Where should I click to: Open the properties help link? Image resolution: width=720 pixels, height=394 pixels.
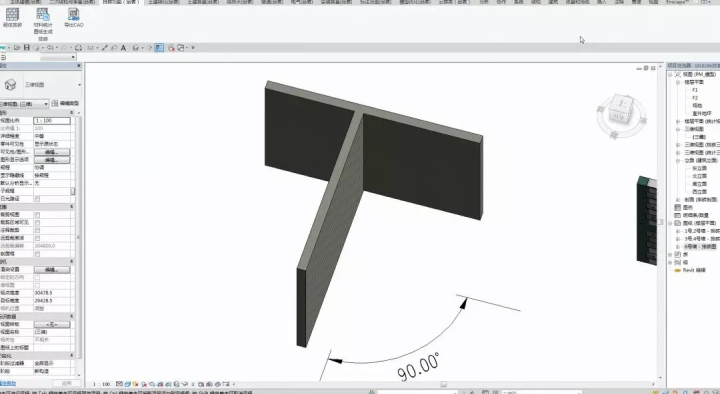click(x=8, y=383)
